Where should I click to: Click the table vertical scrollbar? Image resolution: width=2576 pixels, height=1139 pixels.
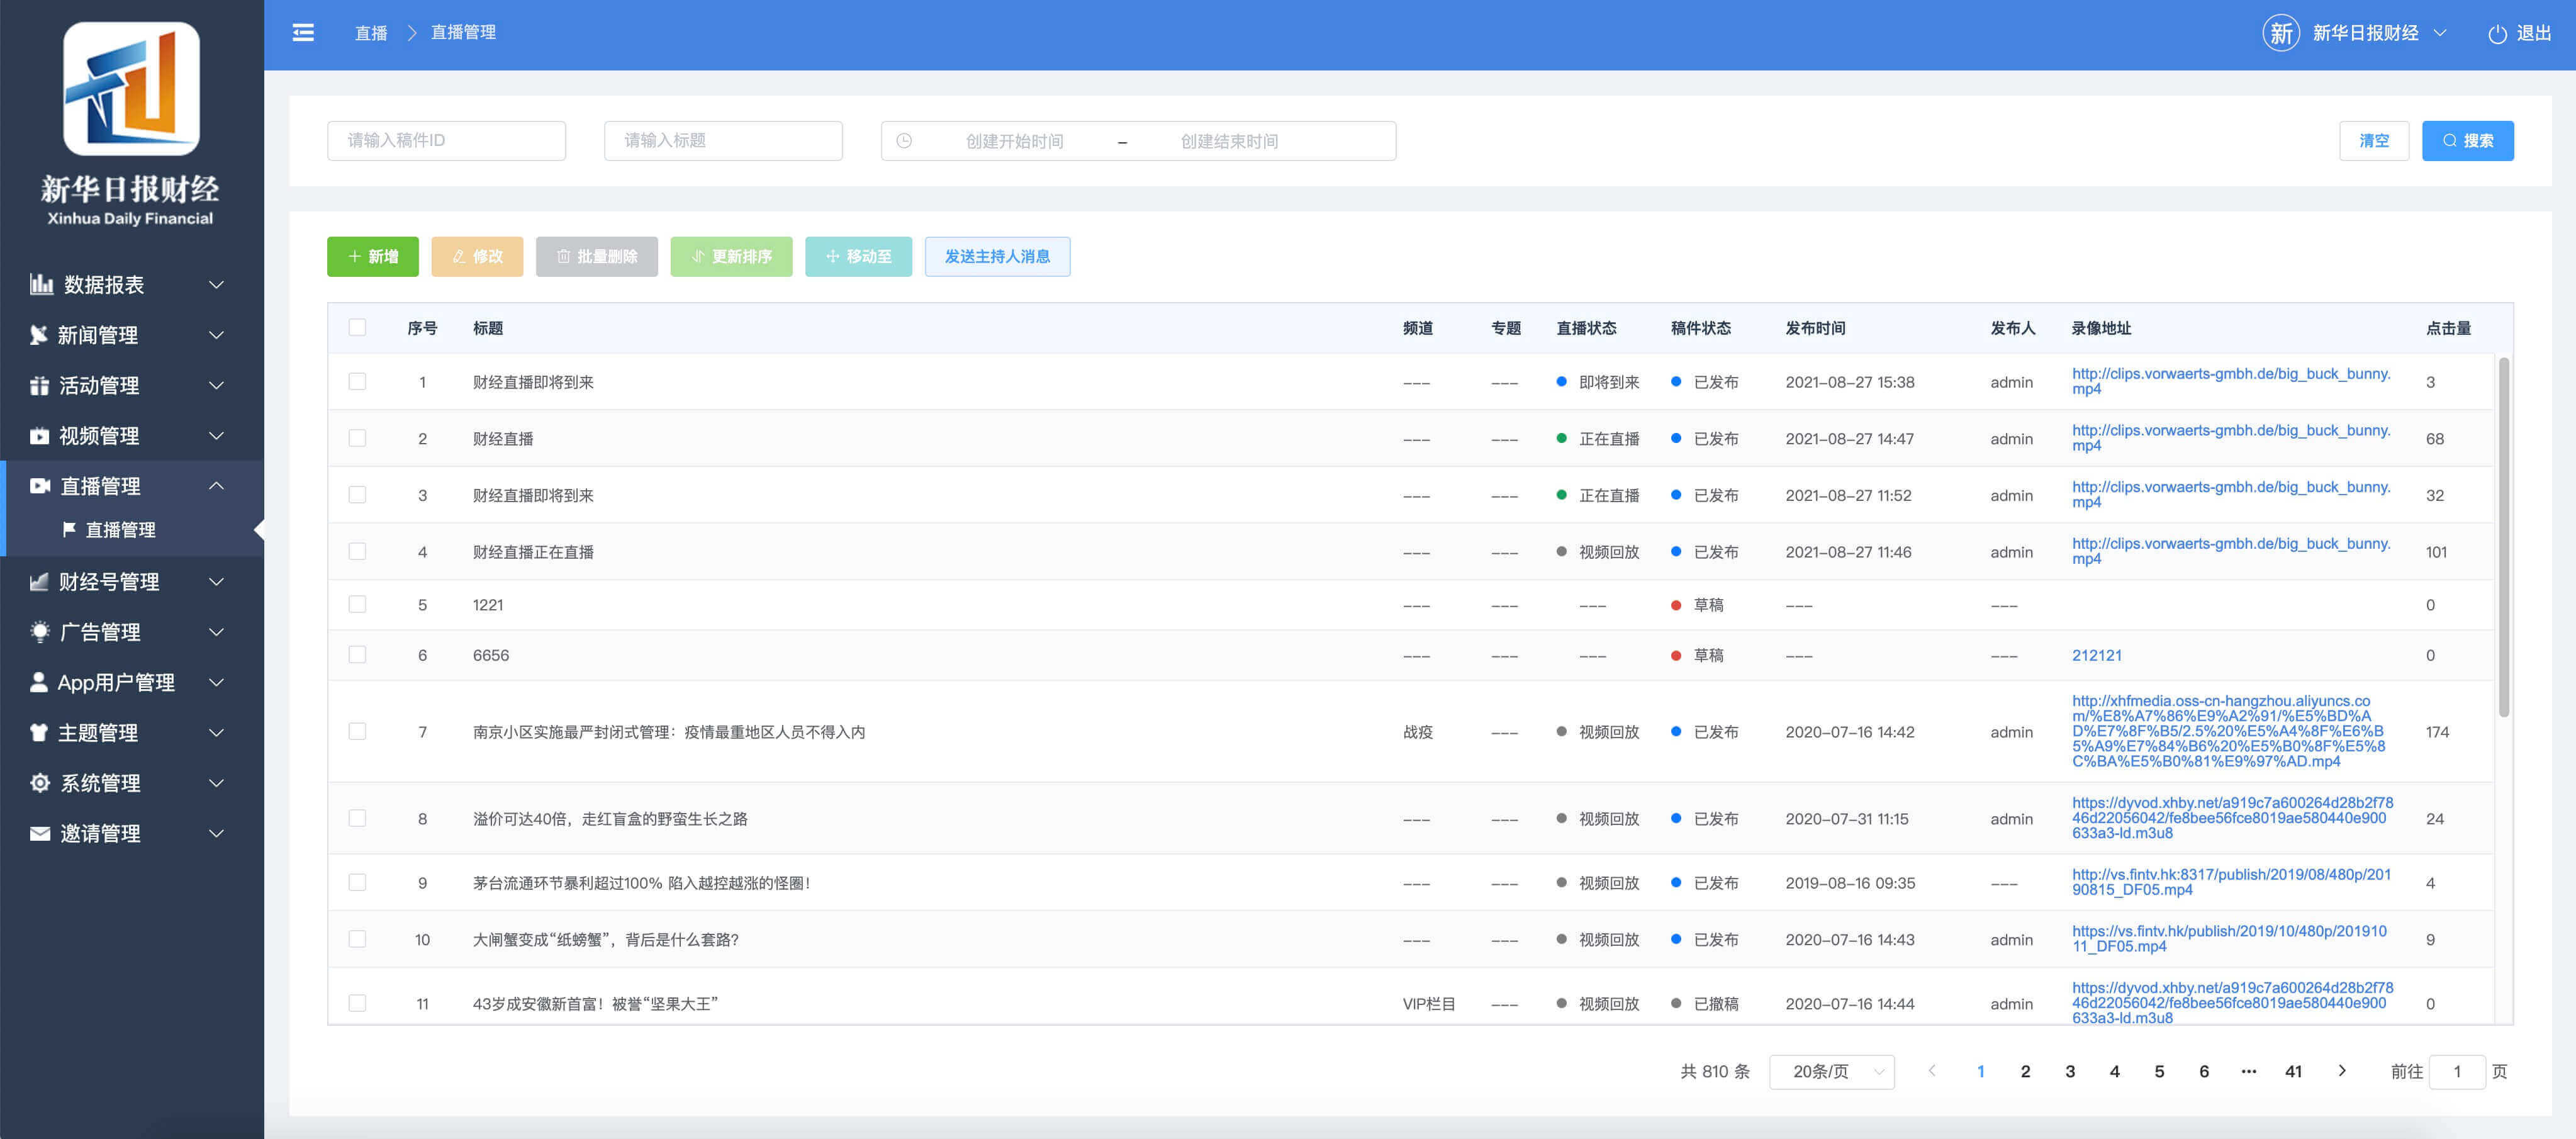click(x=2503, y=537)
